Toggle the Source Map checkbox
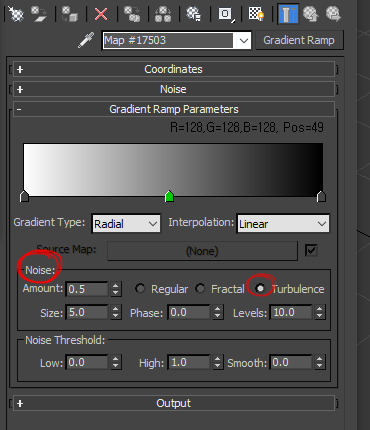Screen dimensions: 370x430 point(311,250)
